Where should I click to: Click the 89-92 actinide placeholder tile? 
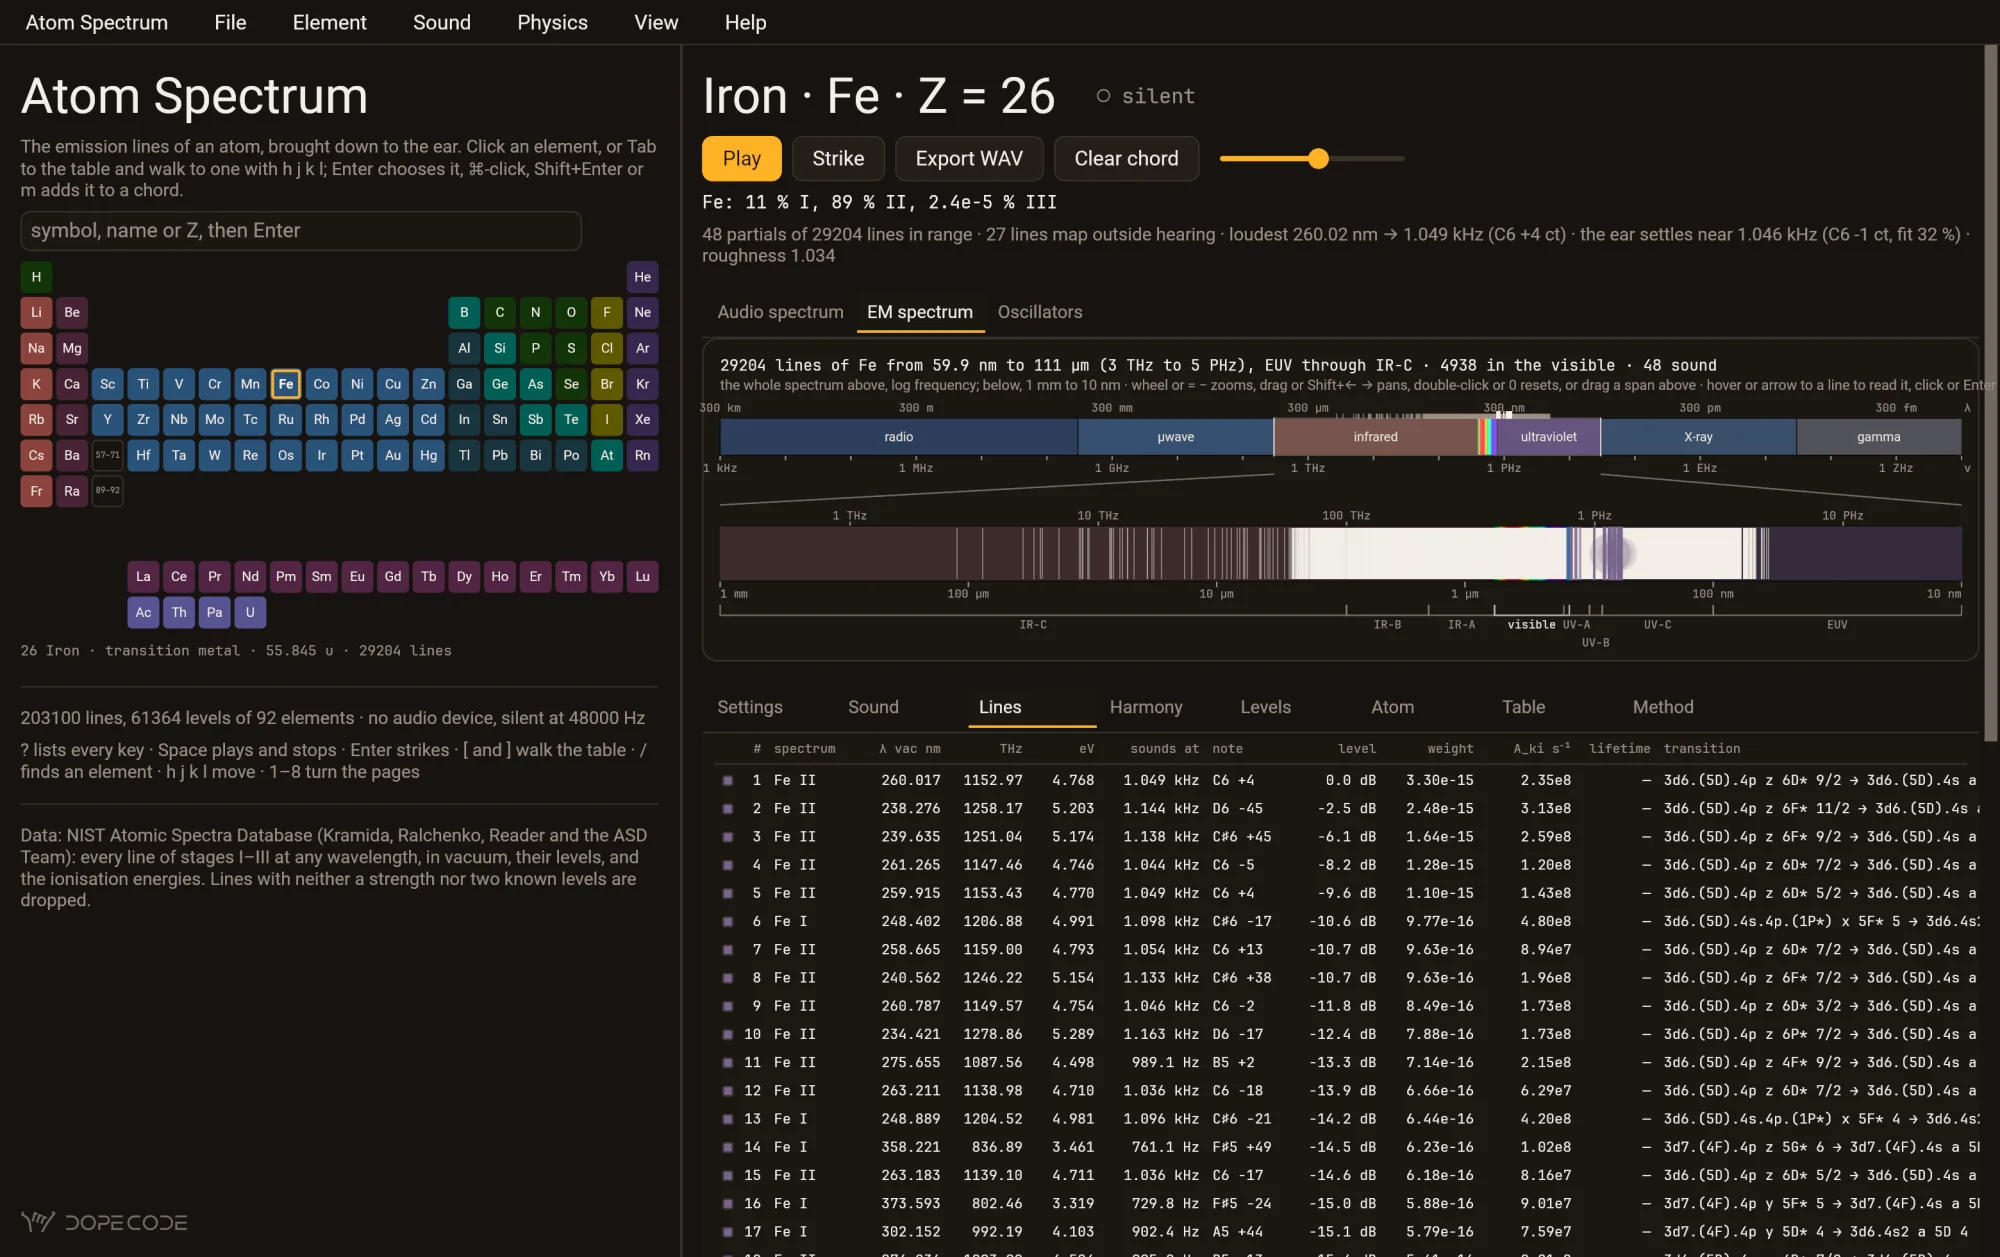point(107,491)
